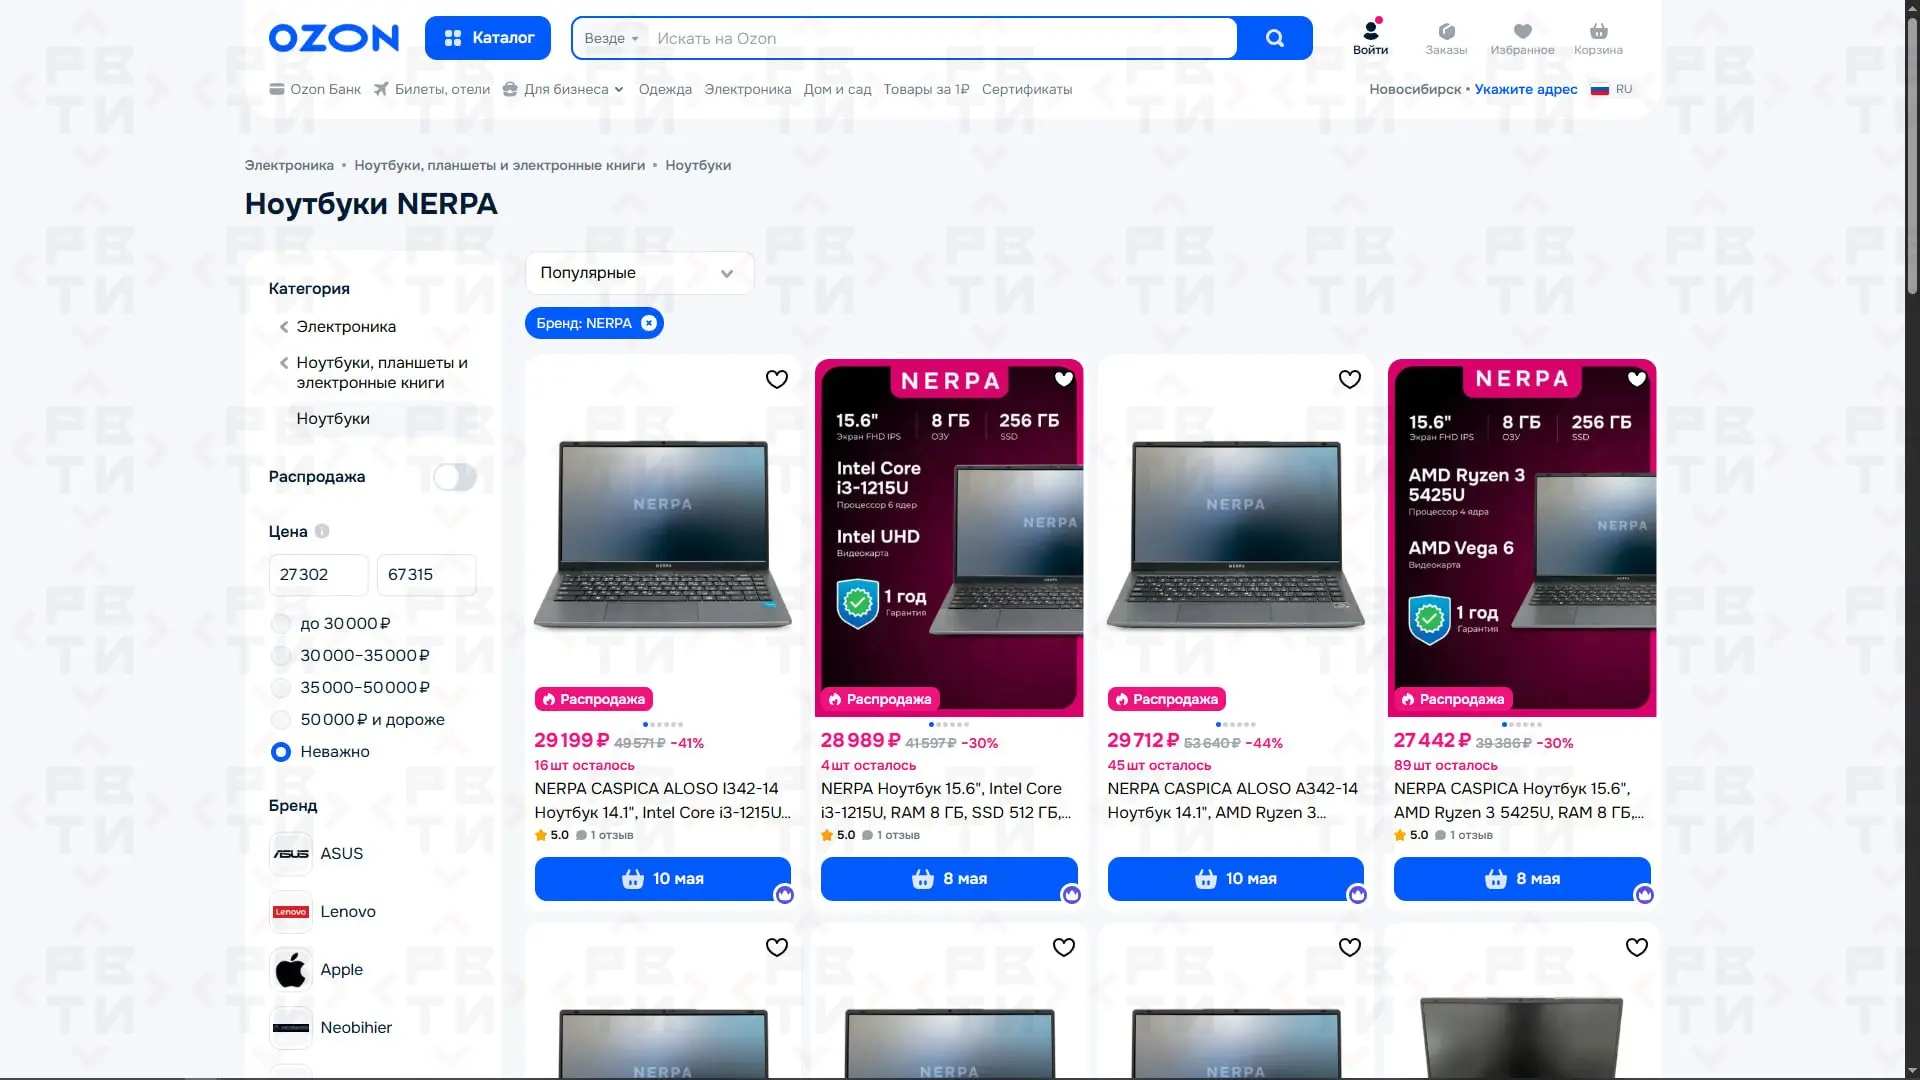Screen dimensions: 1920x1080
Task: Toggle the Распродажа switch
Action: [x=455, y=477]
